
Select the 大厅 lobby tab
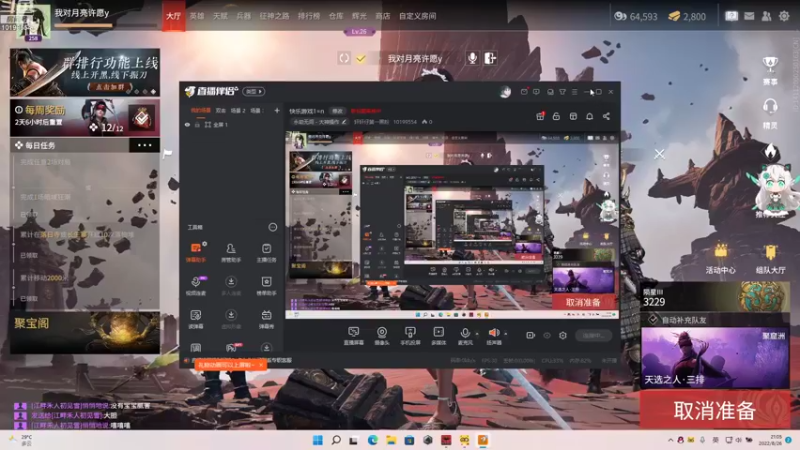pyautogui.click(x=173, y=16)
